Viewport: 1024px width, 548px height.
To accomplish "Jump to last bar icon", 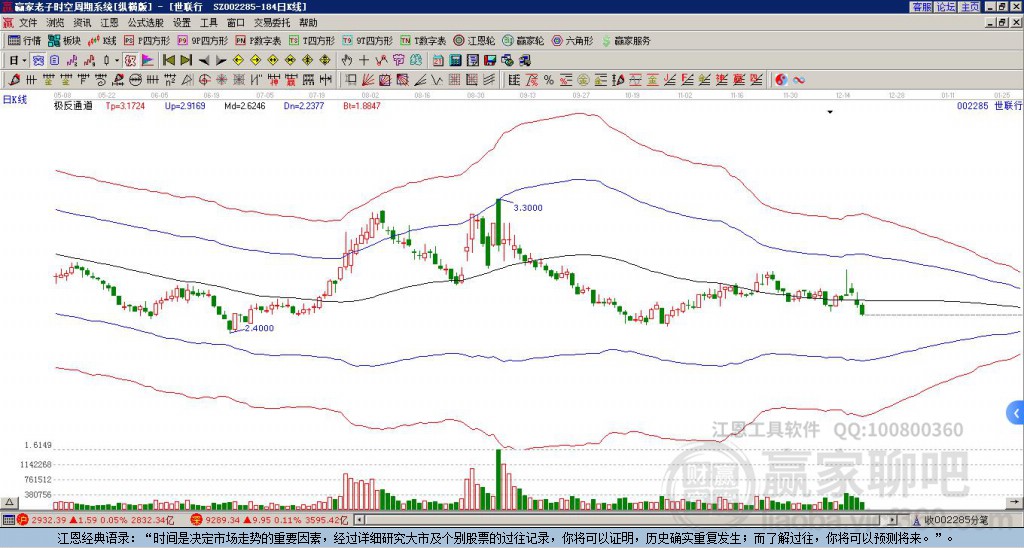I will click(x=186, y=61).
